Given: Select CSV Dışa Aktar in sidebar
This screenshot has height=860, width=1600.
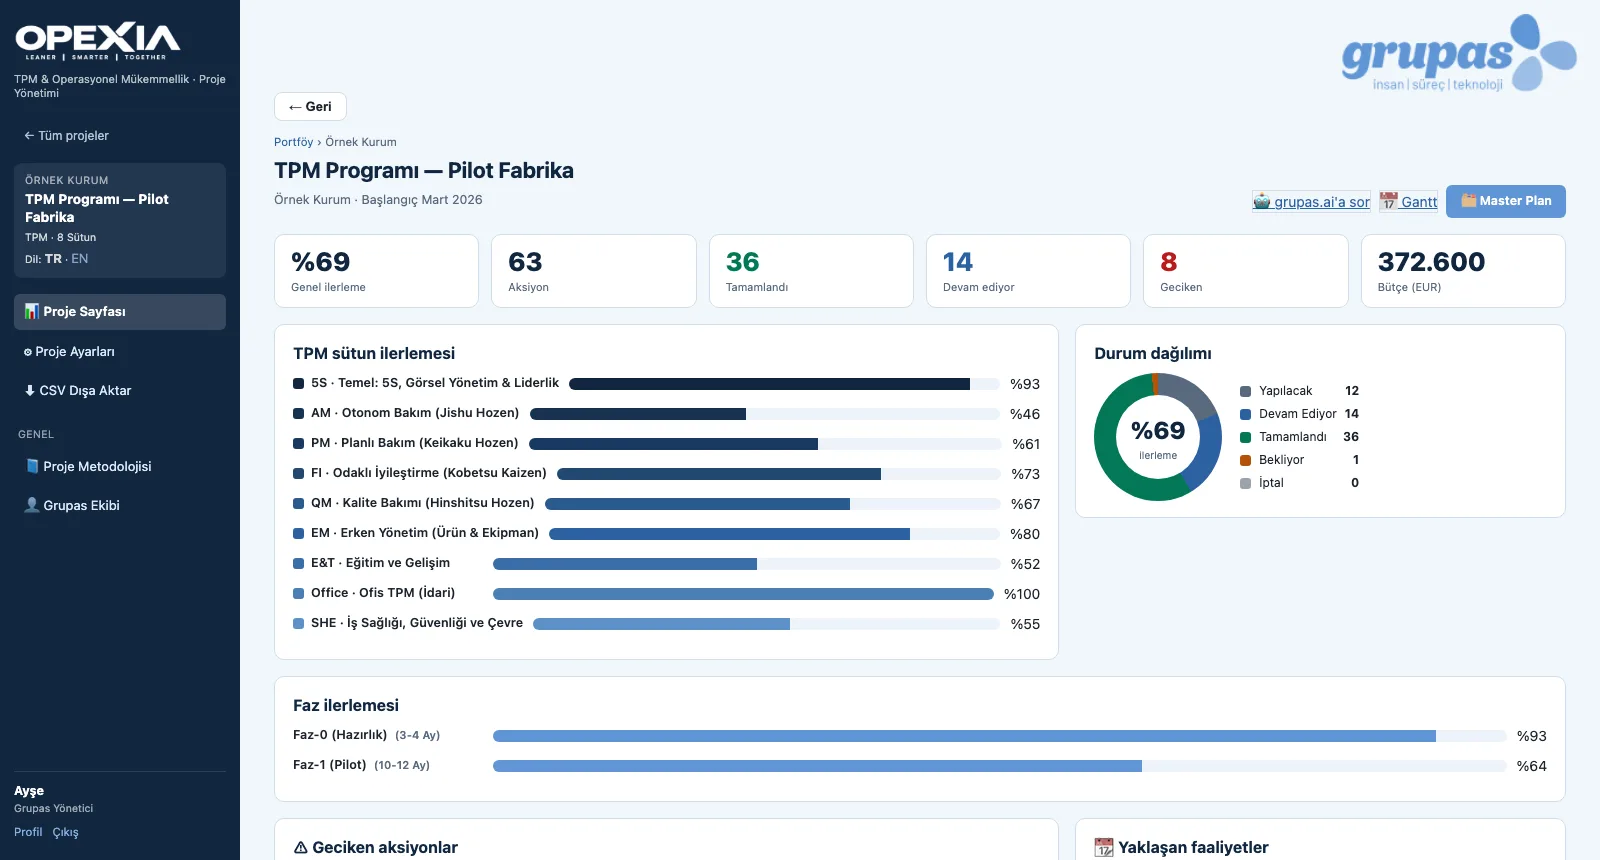Looking at the screenshot, I should (x=120, y=391).
